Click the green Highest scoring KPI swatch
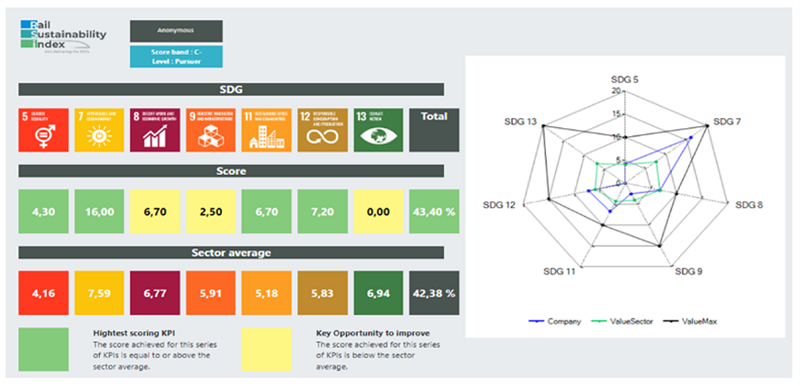Viewport: 800px width, 386px height. [x=43, y=349]
